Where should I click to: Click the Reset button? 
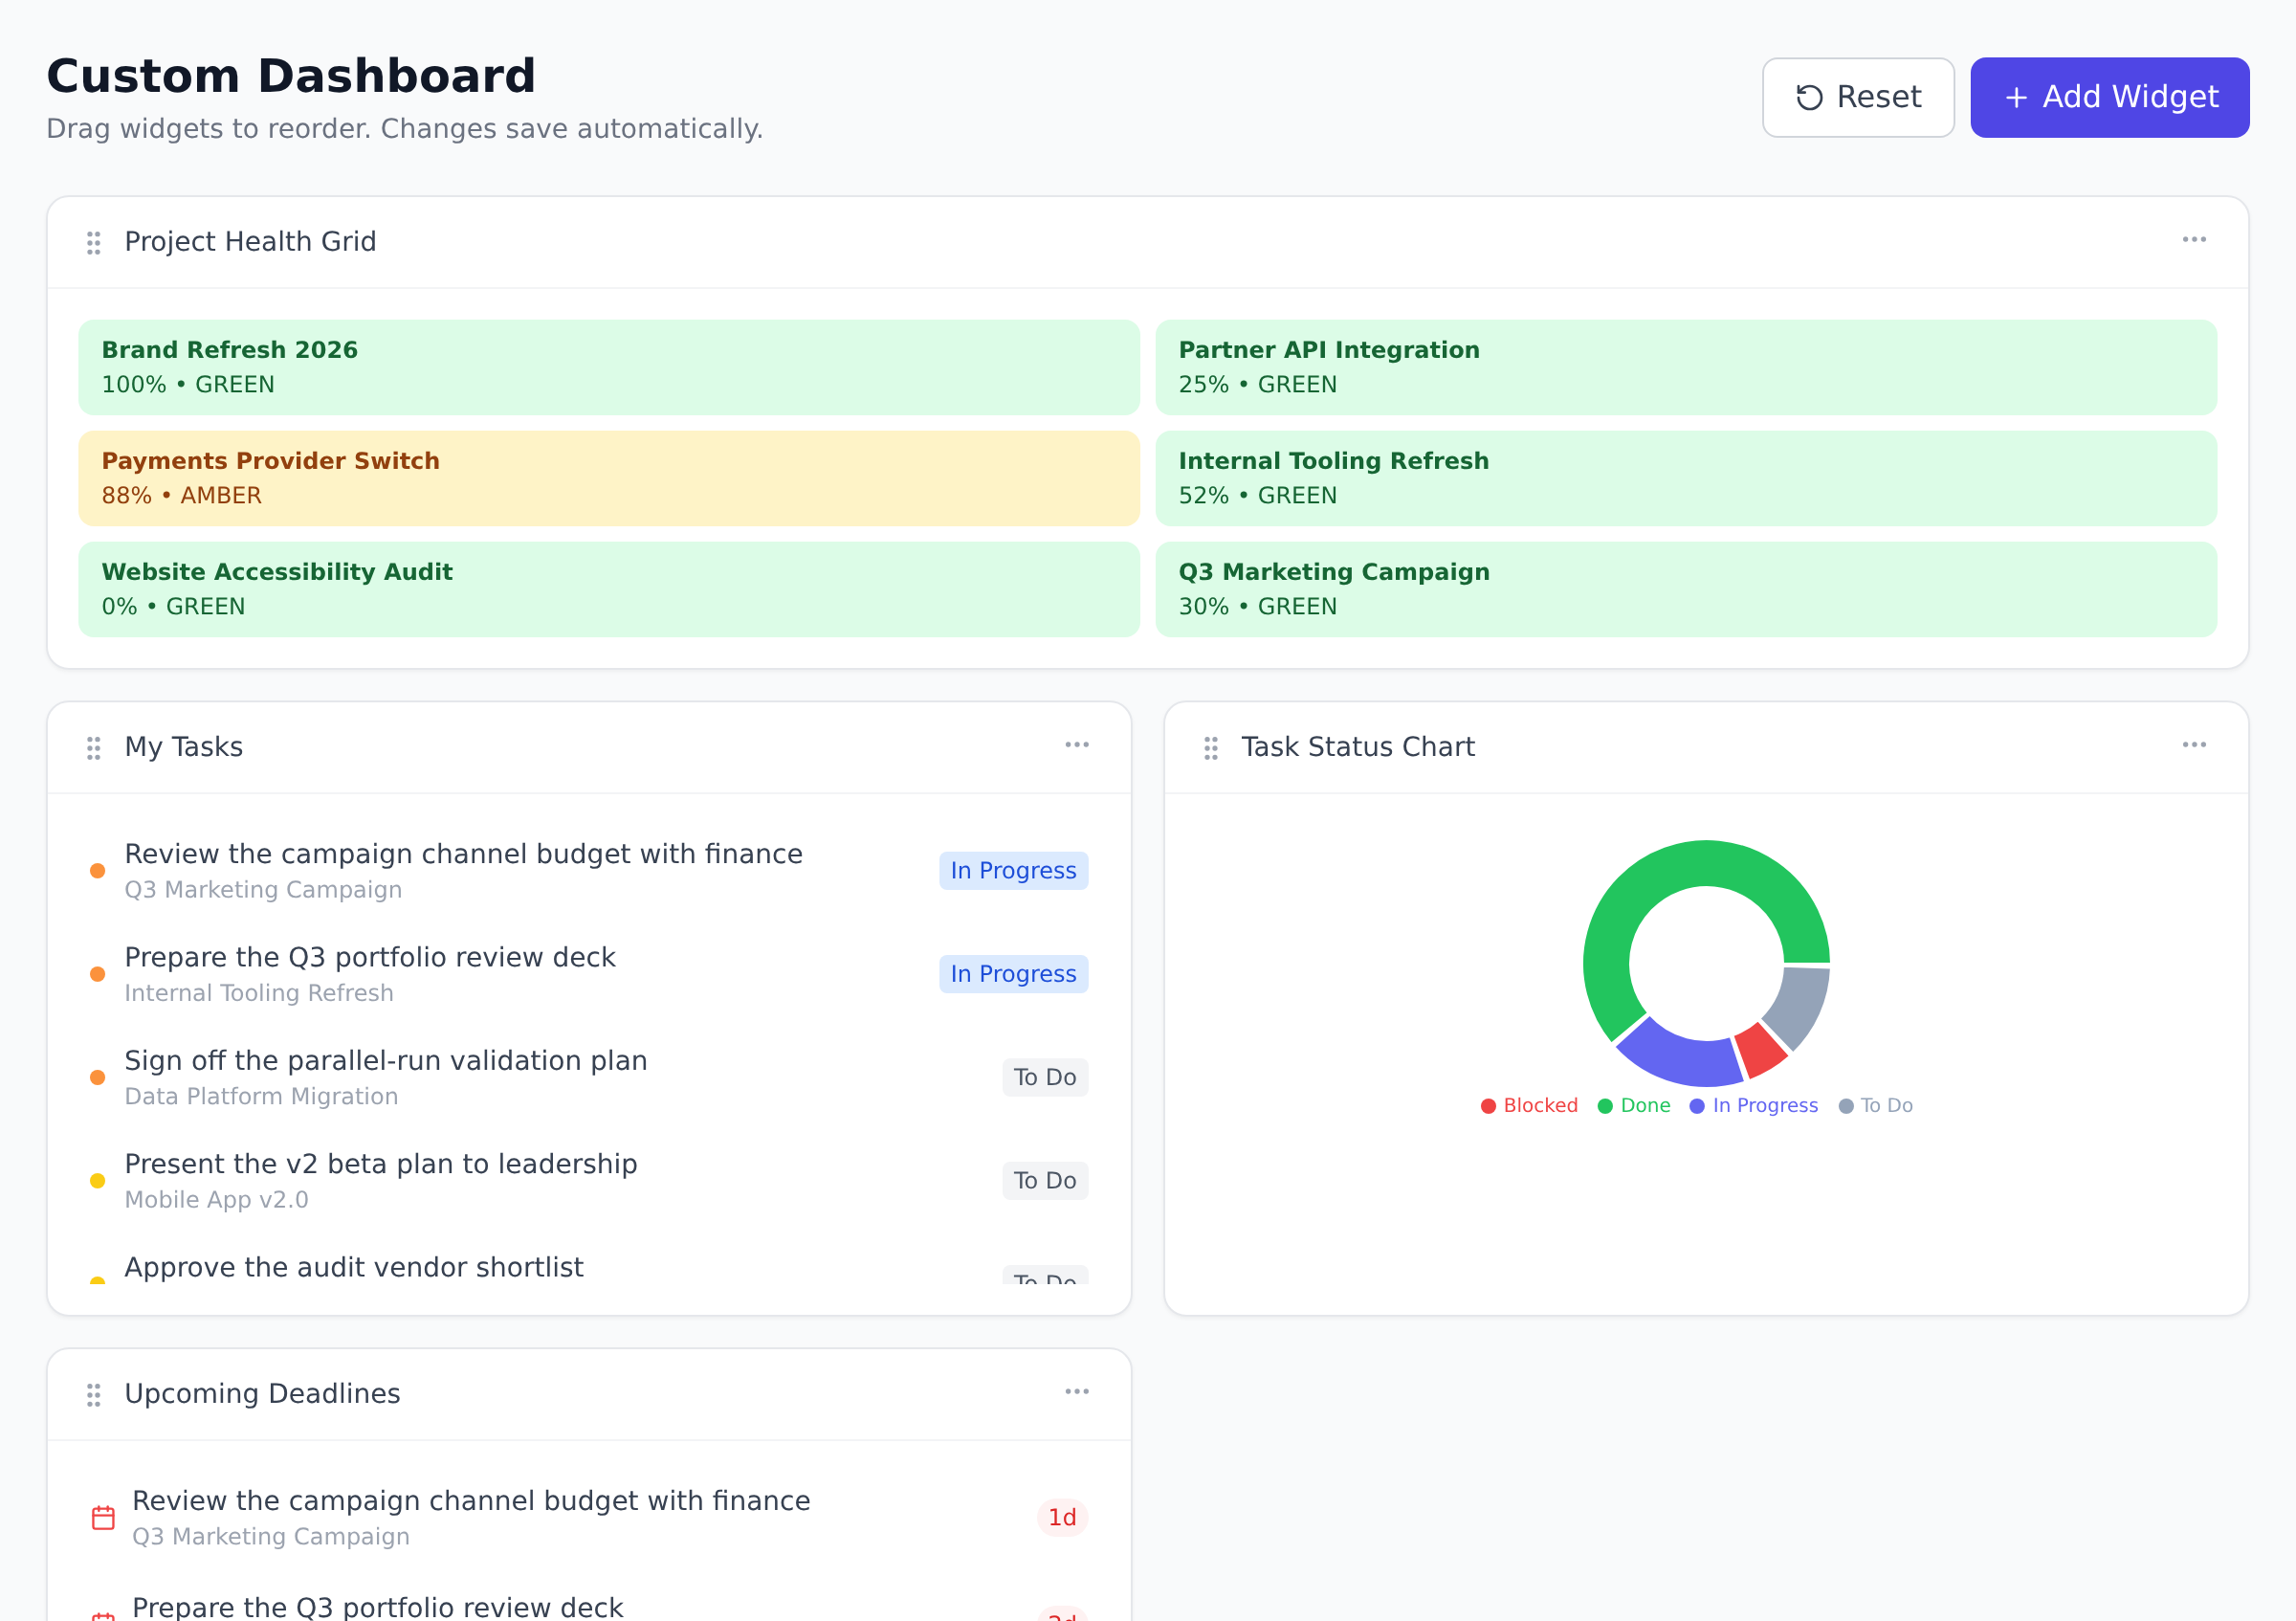coord(1858,97)
